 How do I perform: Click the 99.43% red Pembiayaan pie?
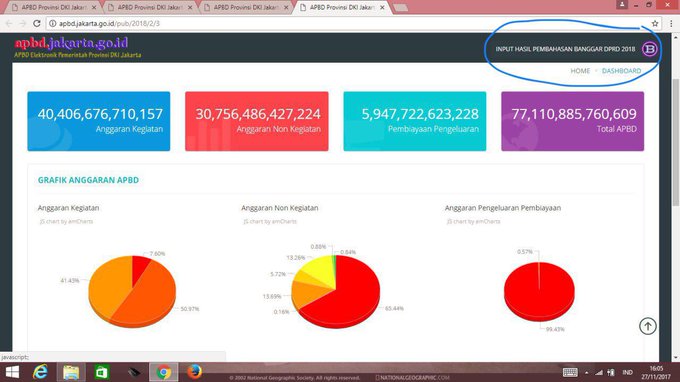coord(539,291)
